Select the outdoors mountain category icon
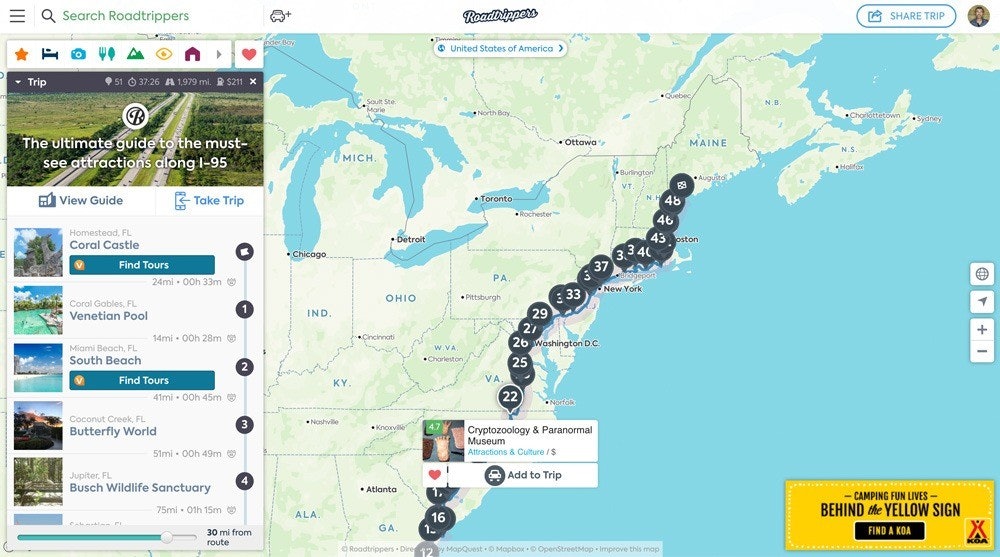Image resolution: width=1000 pixels, height=557 pixels. click(135, 54)
